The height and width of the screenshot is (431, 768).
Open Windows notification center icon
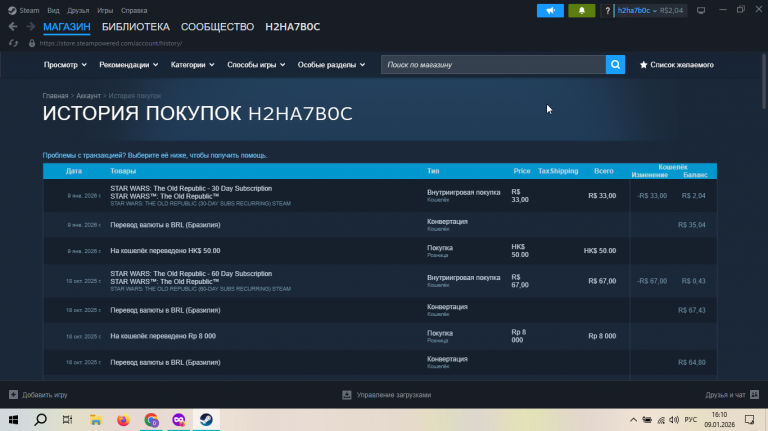coord(749,420)
